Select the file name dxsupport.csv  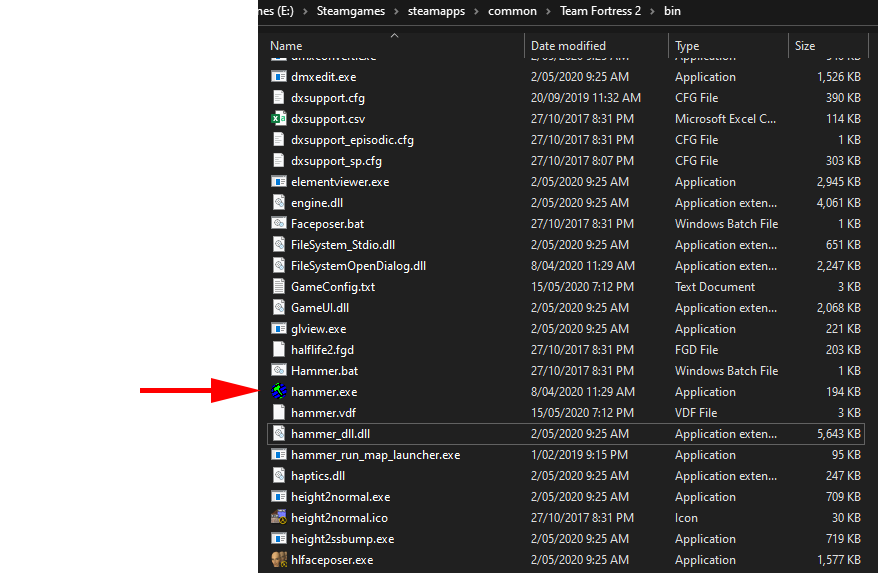coord(328,119)
